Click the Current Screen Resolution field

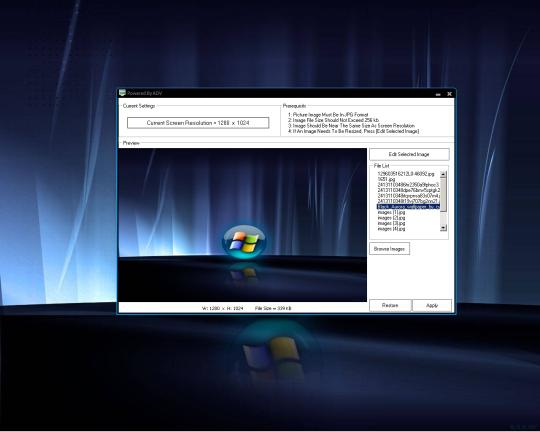[198, 123]
